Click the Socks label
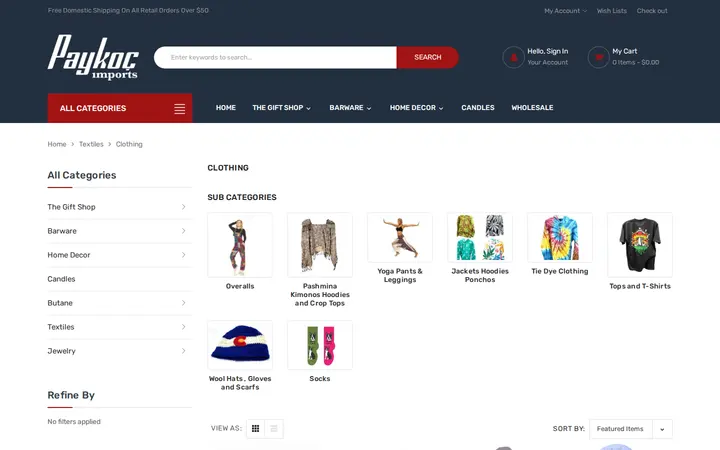This screenshot has height=450, width=720. (320, 379)
